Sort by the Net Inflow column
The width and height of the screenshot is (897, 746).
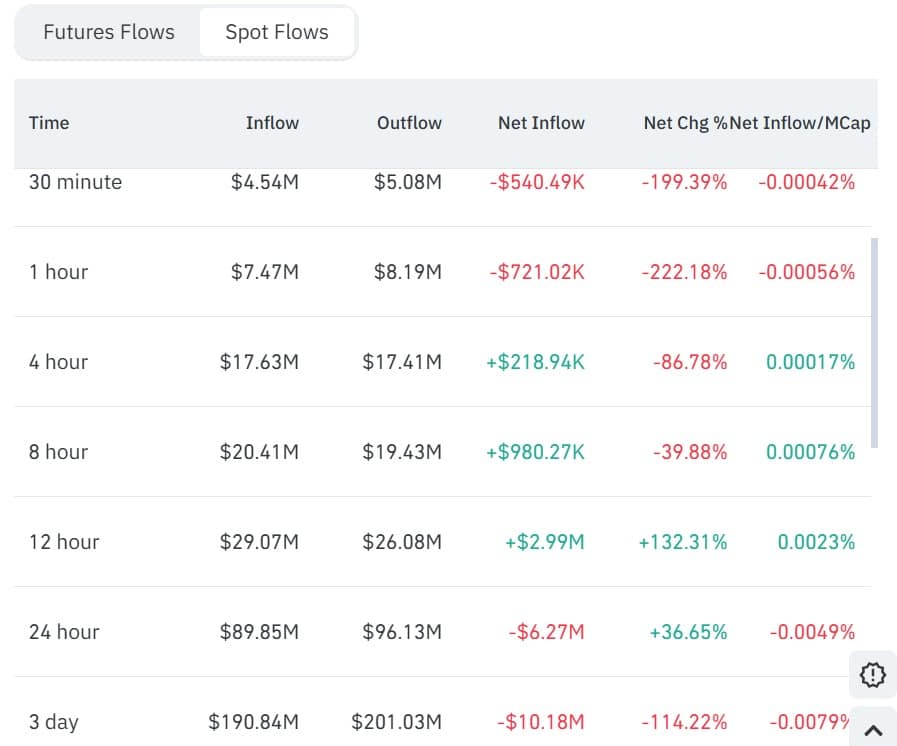click(541, 123)
